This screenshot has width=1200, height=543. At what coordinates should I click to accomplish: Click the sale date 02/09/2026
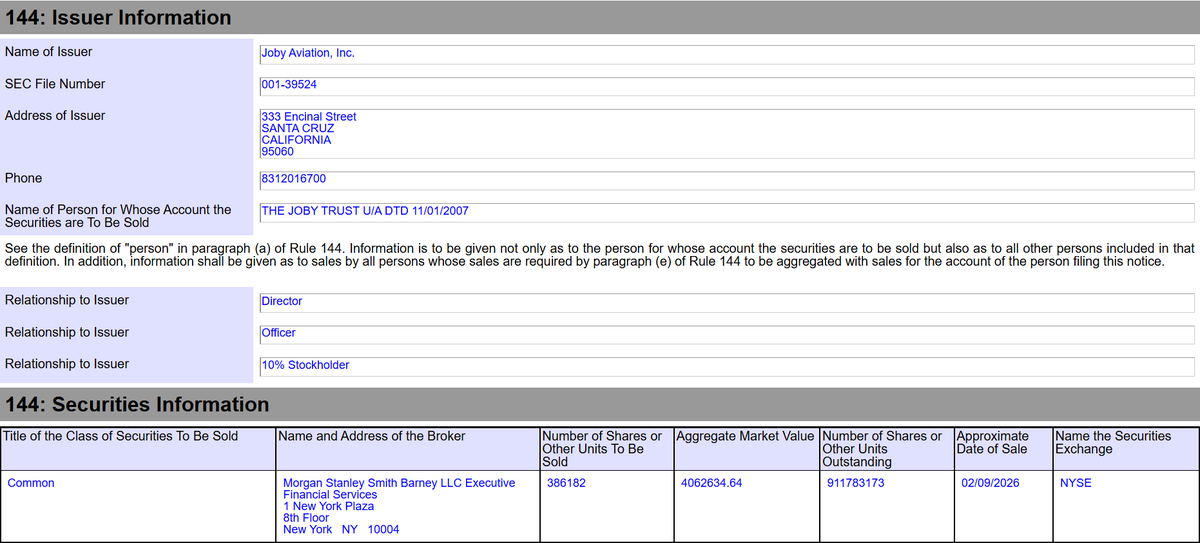[990, 483]
